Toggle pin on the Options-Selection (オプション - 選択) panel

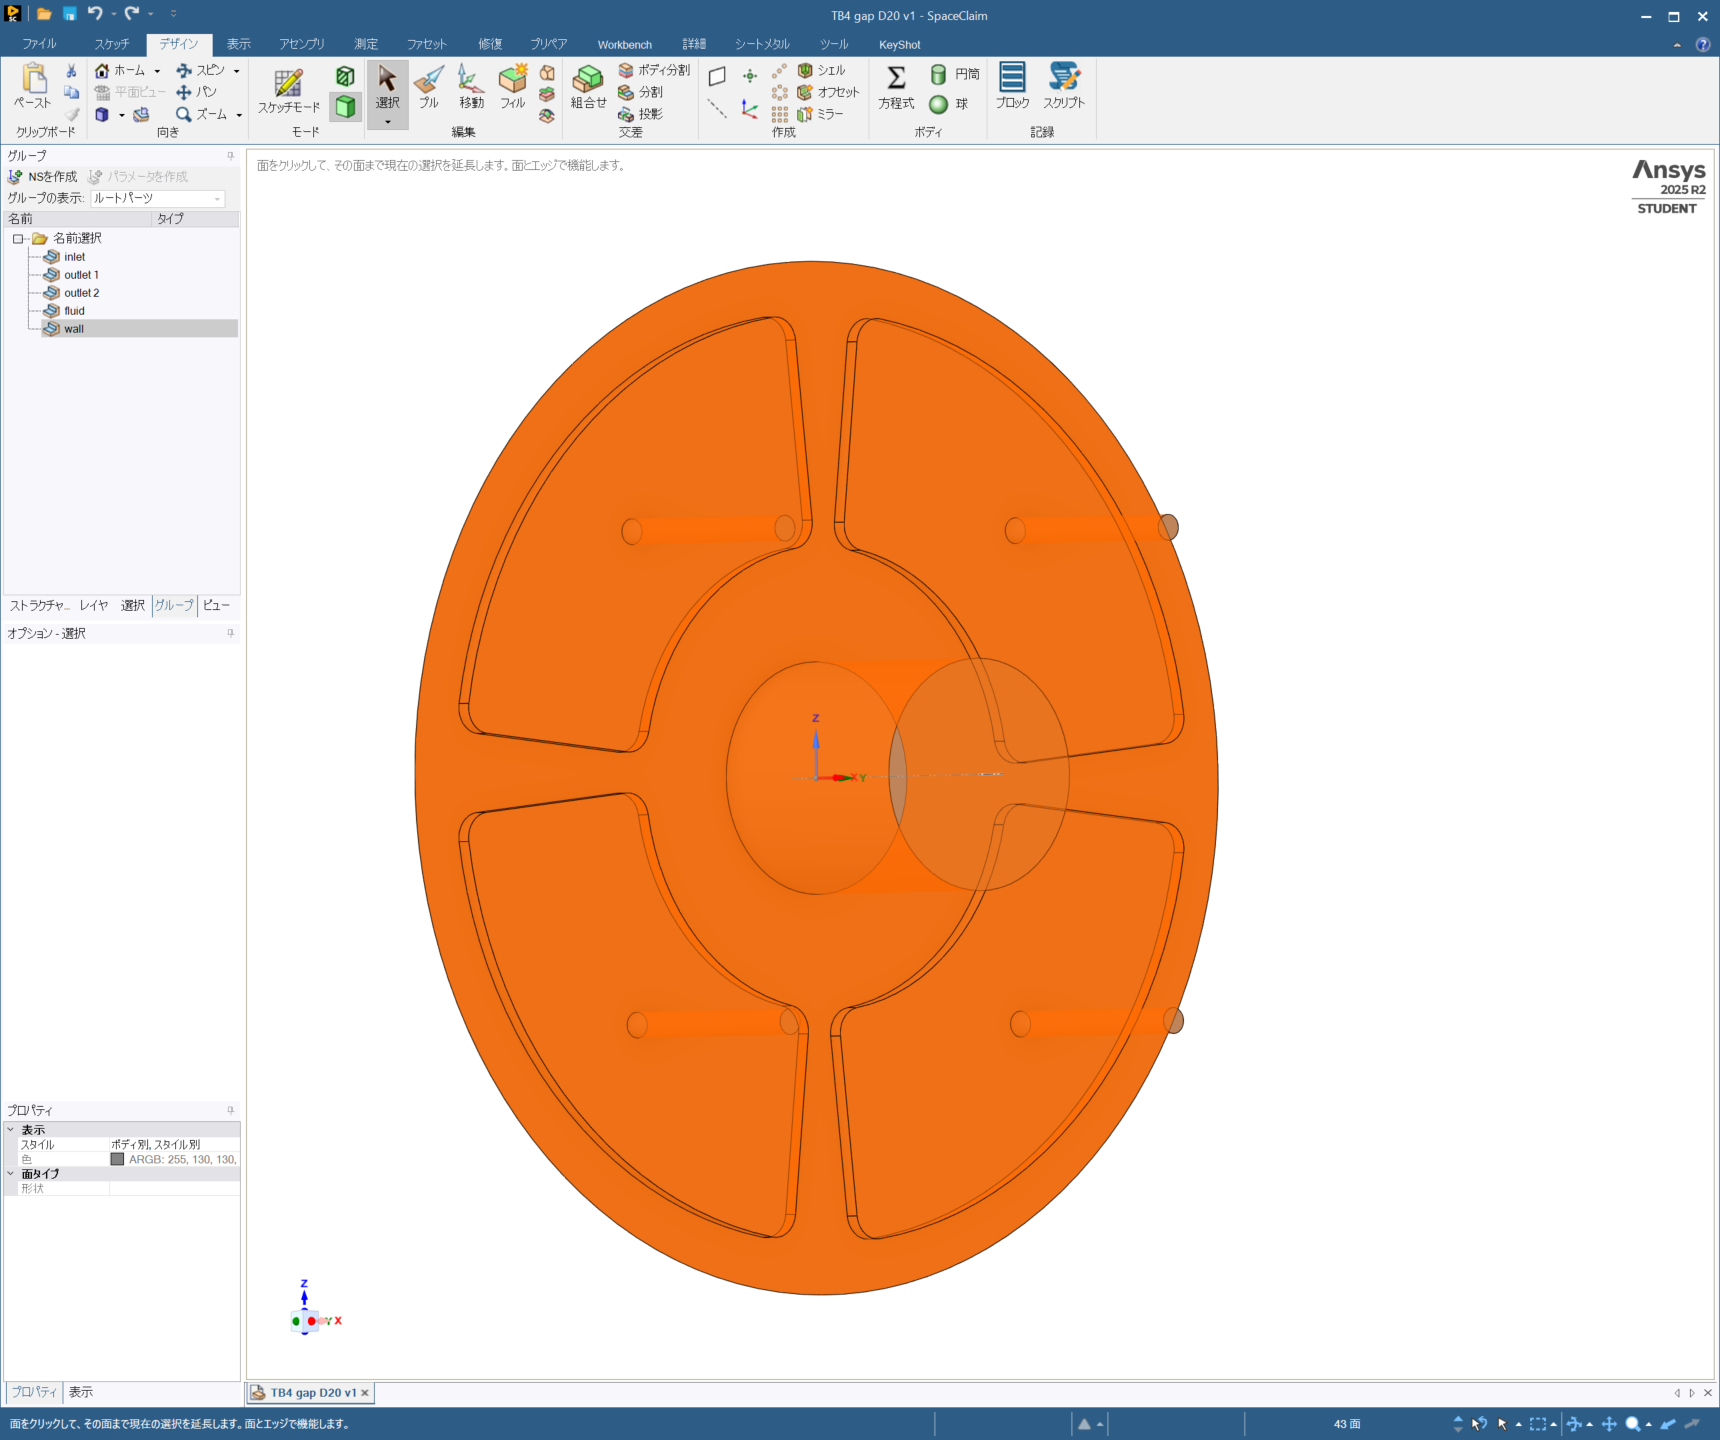click(x=231, y=633)
